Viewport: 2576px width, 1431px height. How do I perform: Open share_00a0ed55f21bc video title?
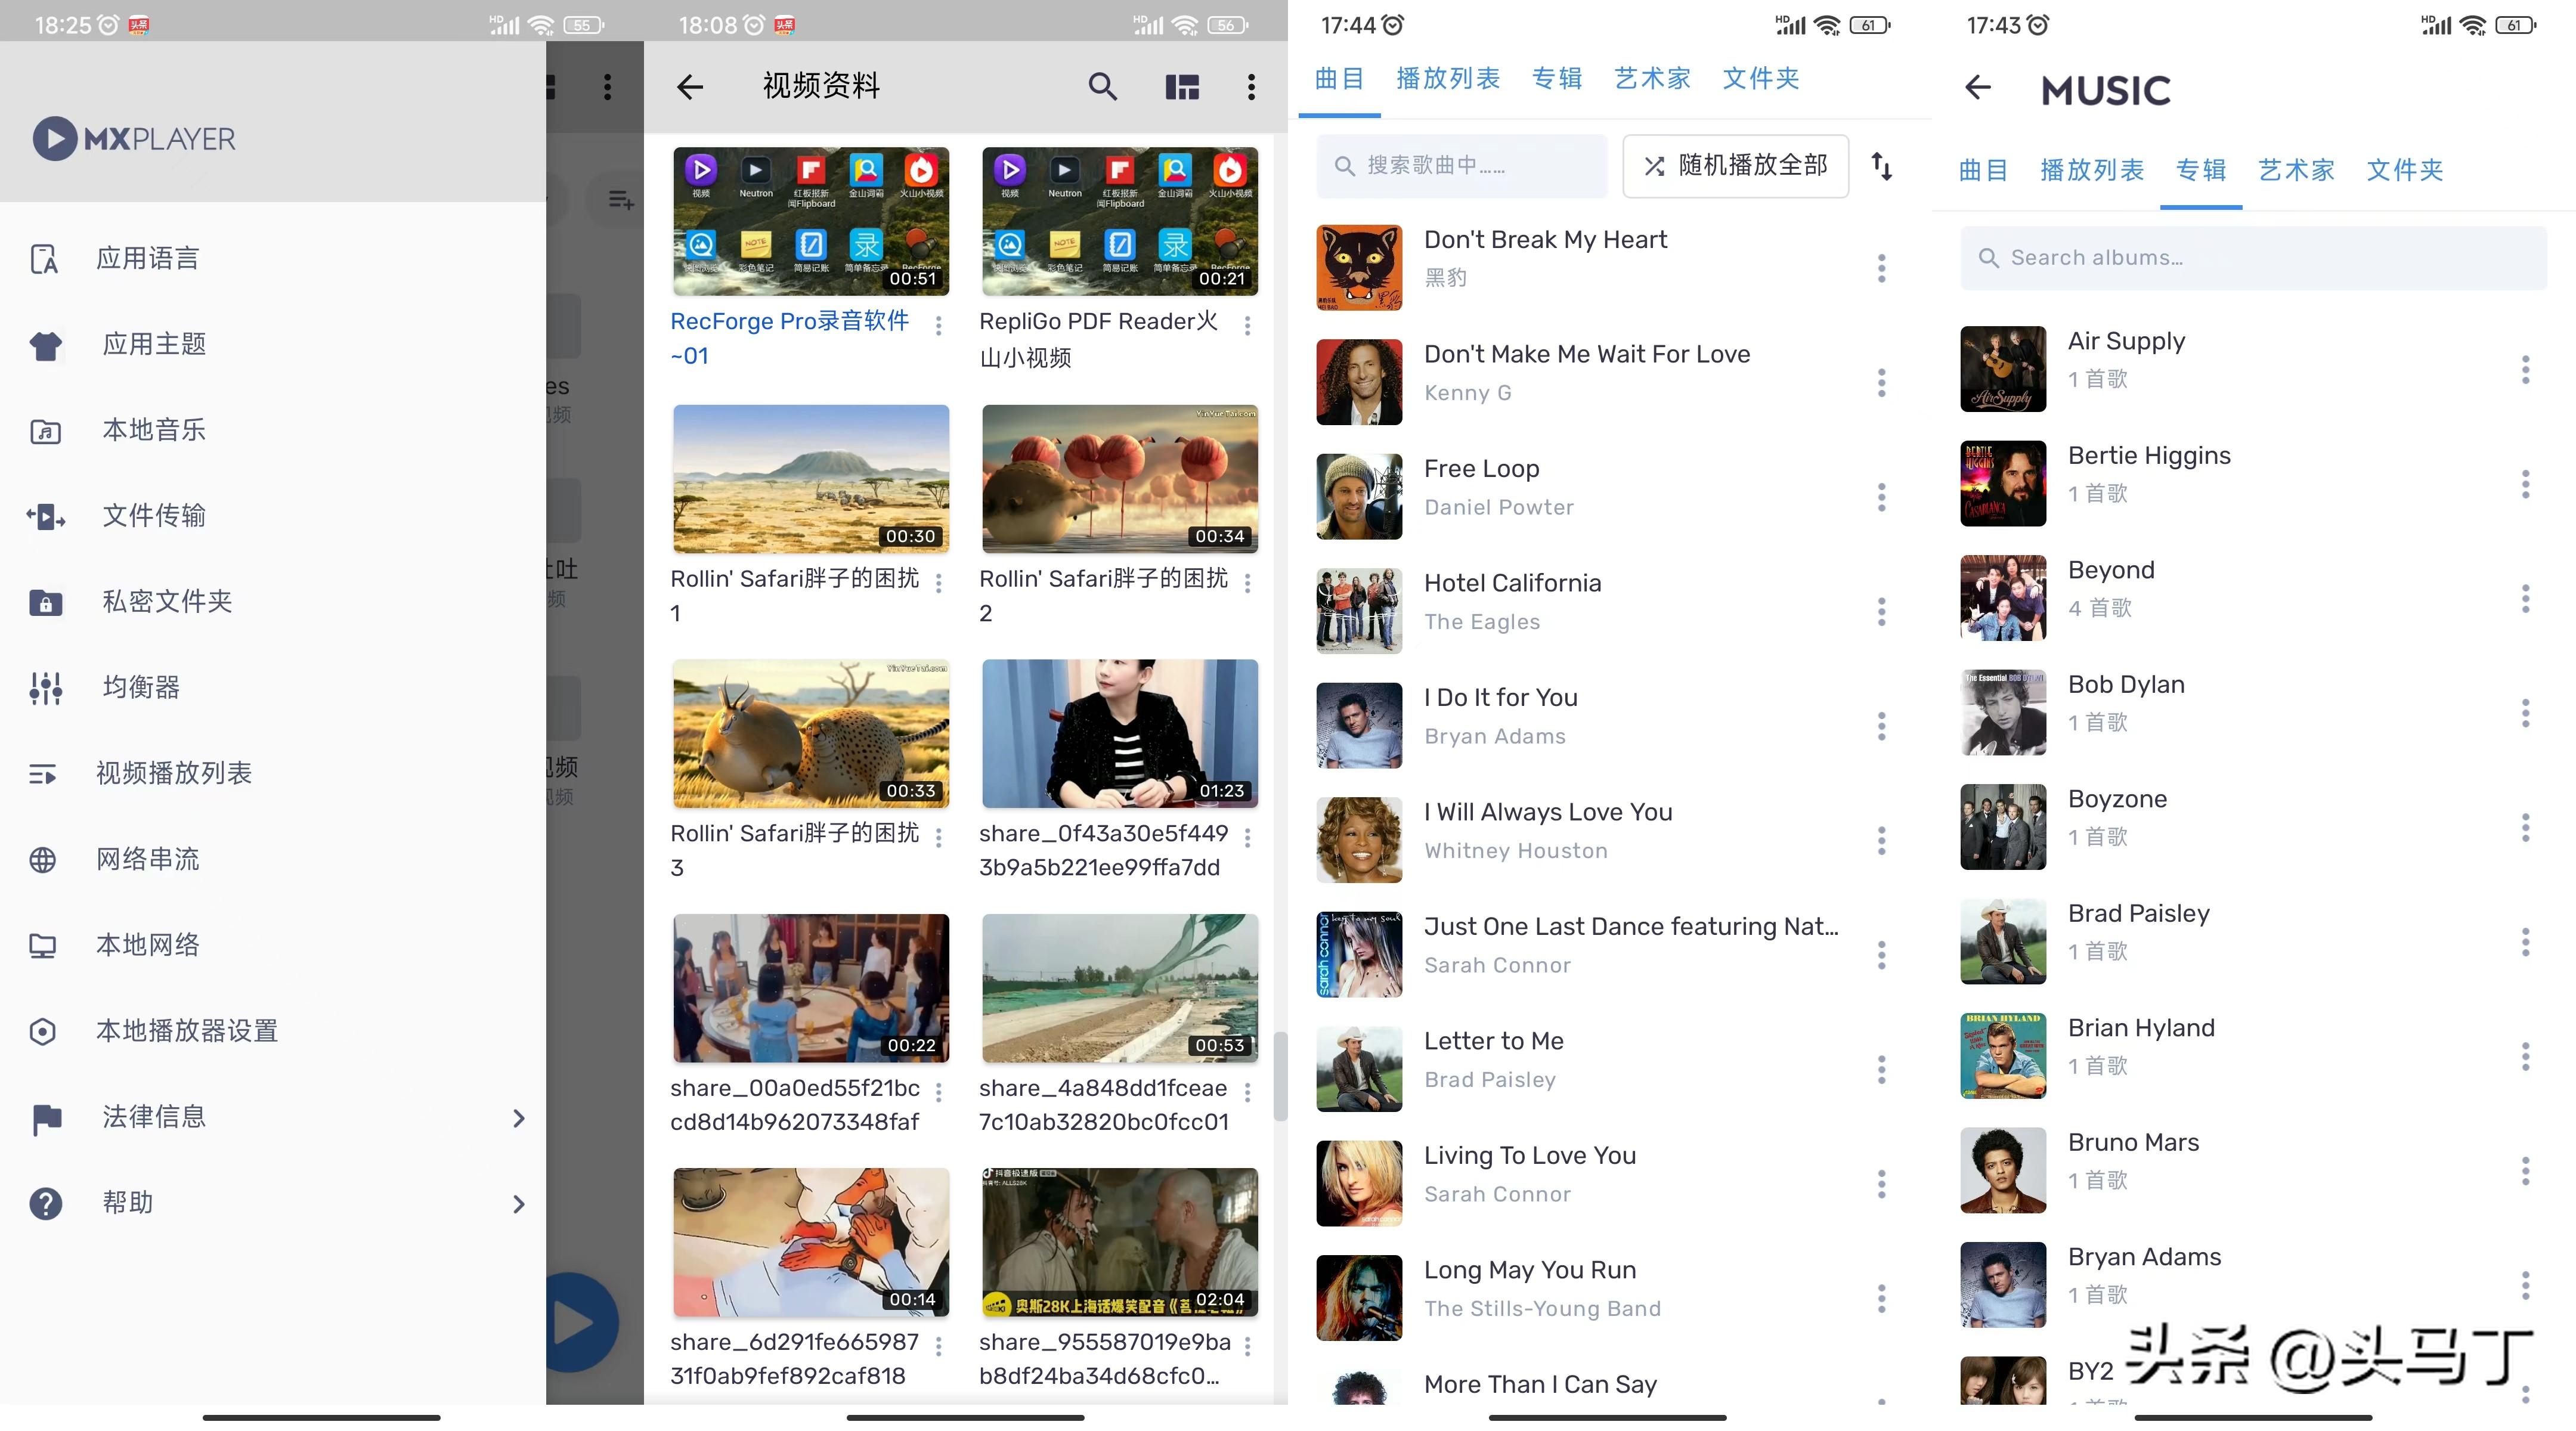coord(795,1105)
